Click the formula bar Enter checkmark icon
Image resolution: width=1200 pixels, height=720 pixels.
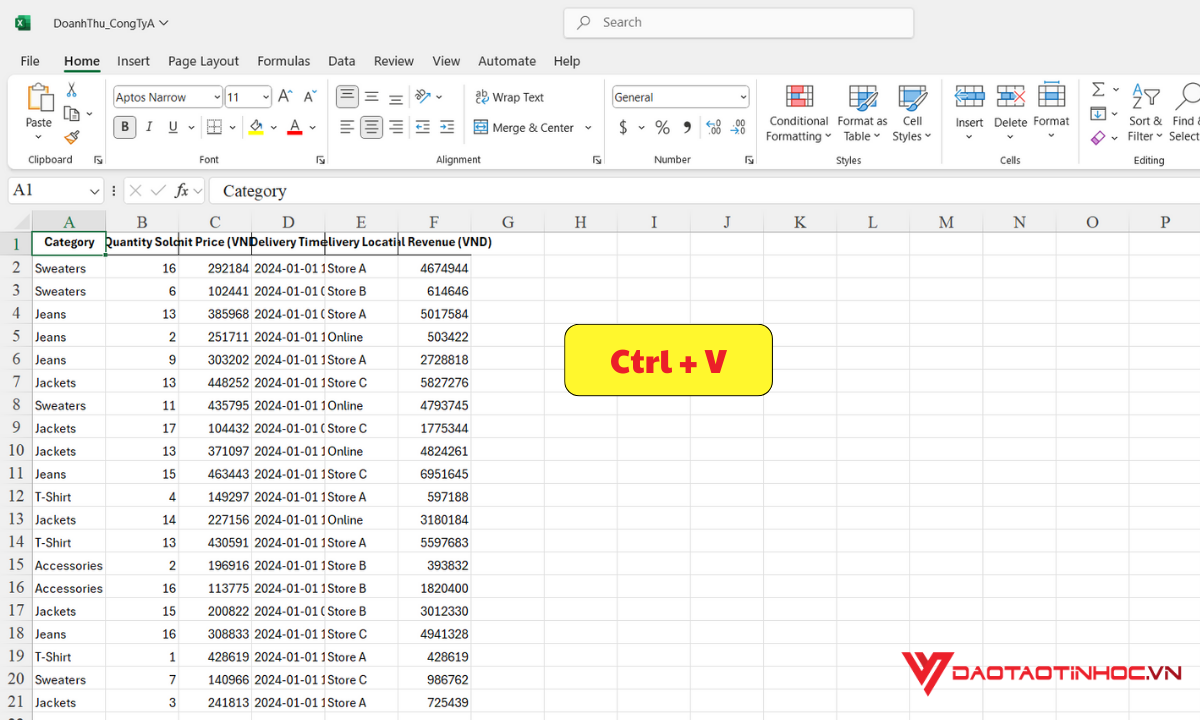click(x=158, y=190)
